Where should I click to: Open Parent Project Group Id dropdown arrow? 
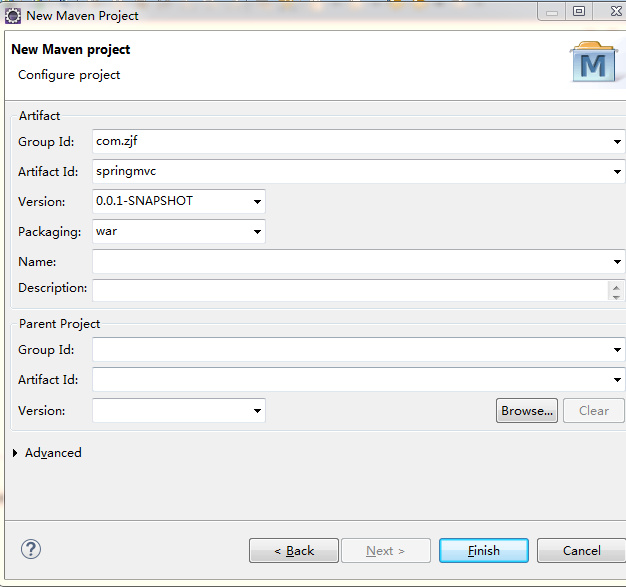point(617,350)
